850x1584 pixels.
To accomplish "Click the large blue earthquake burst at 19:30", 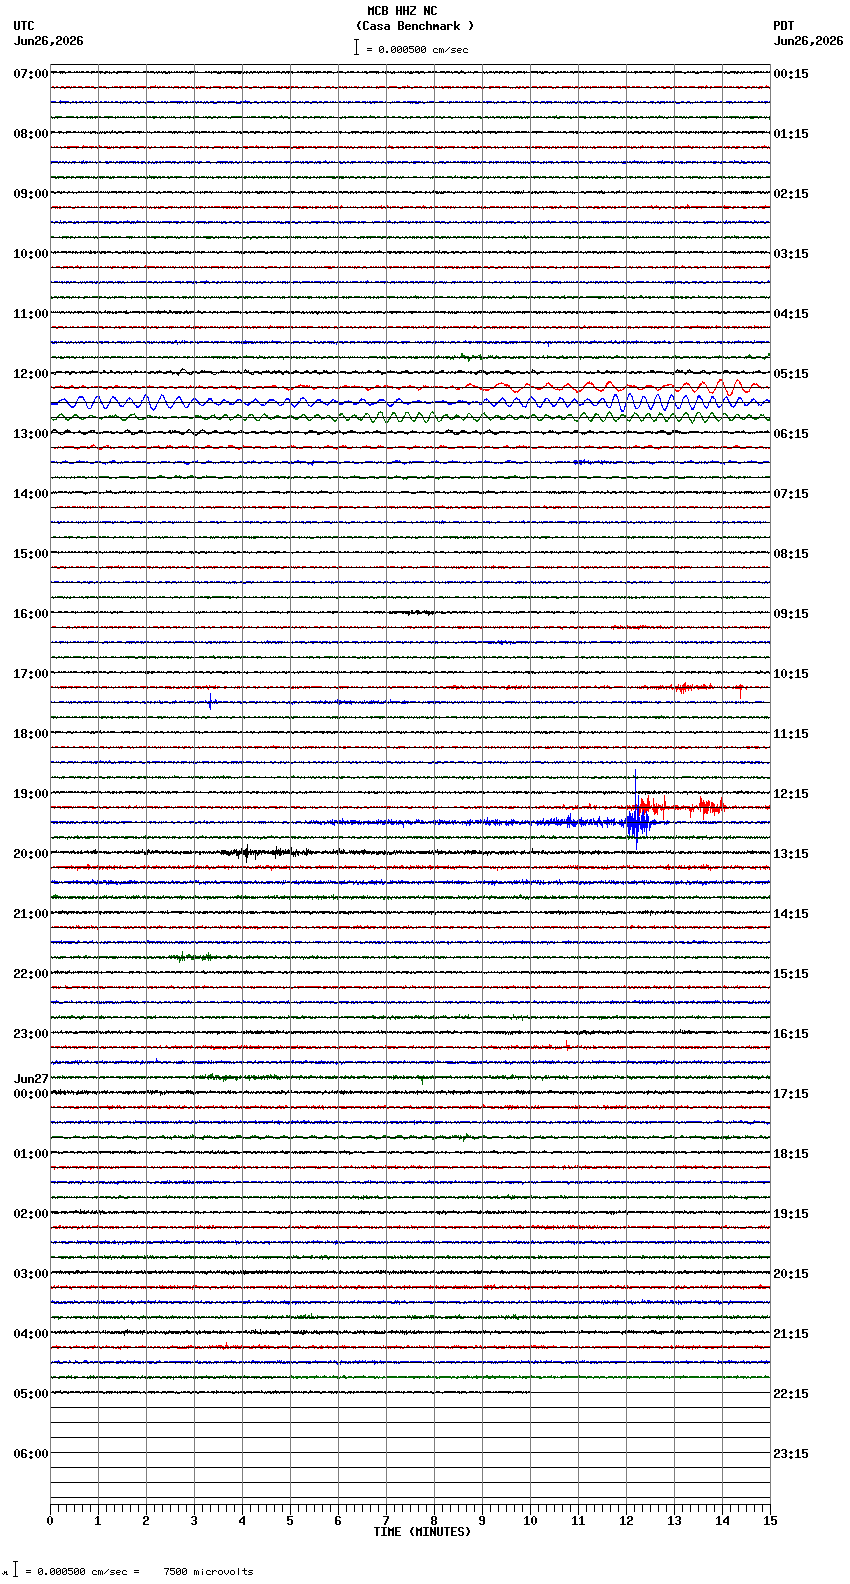I will (x=637, y=823).
